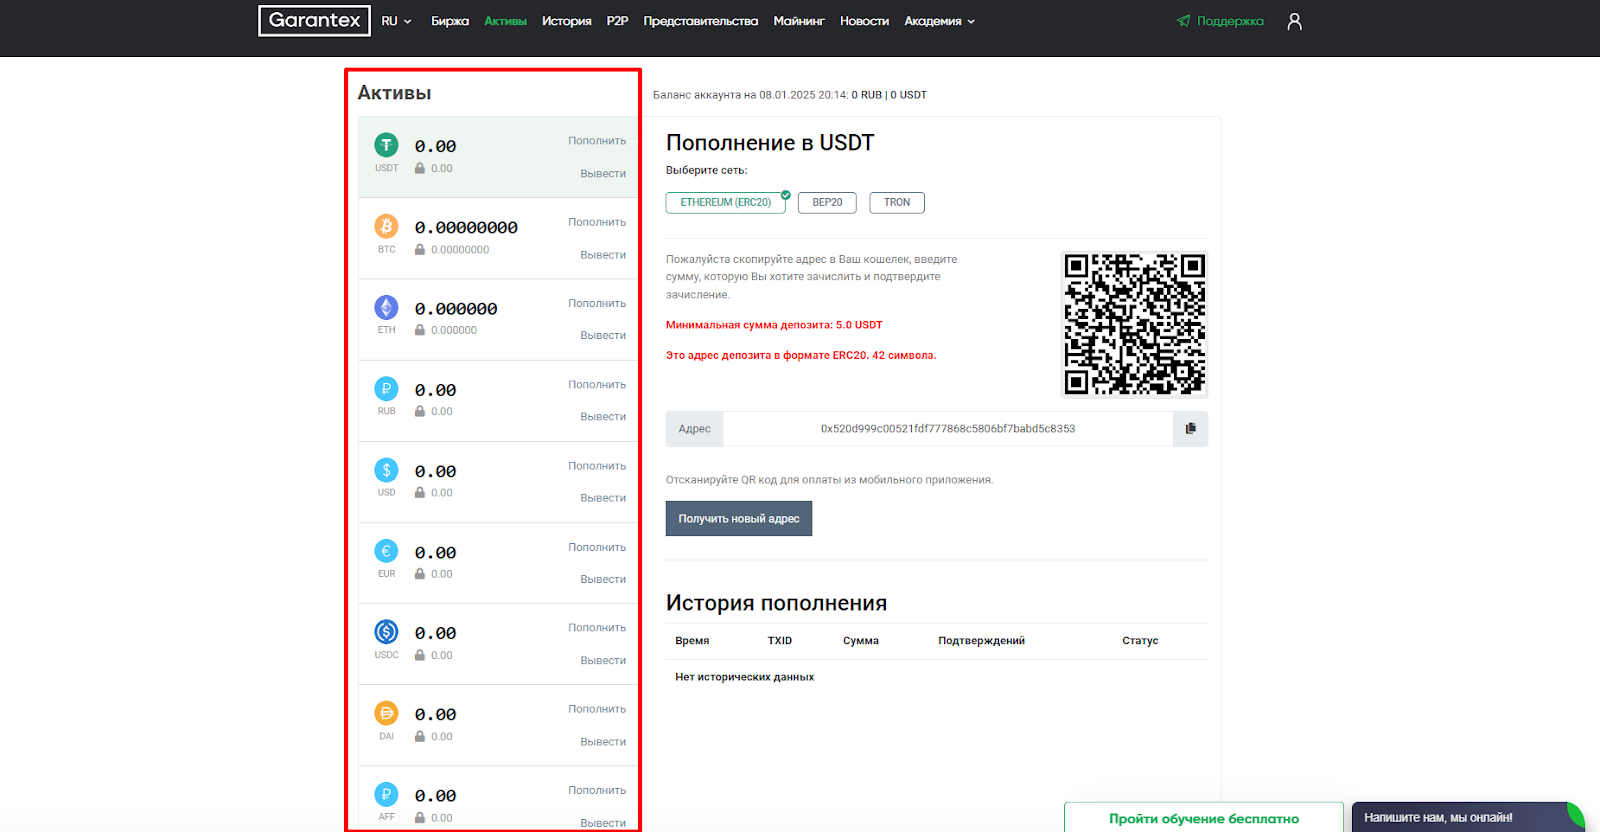Open the user profile icon
1600x832 pixels.
[1294, 21]
